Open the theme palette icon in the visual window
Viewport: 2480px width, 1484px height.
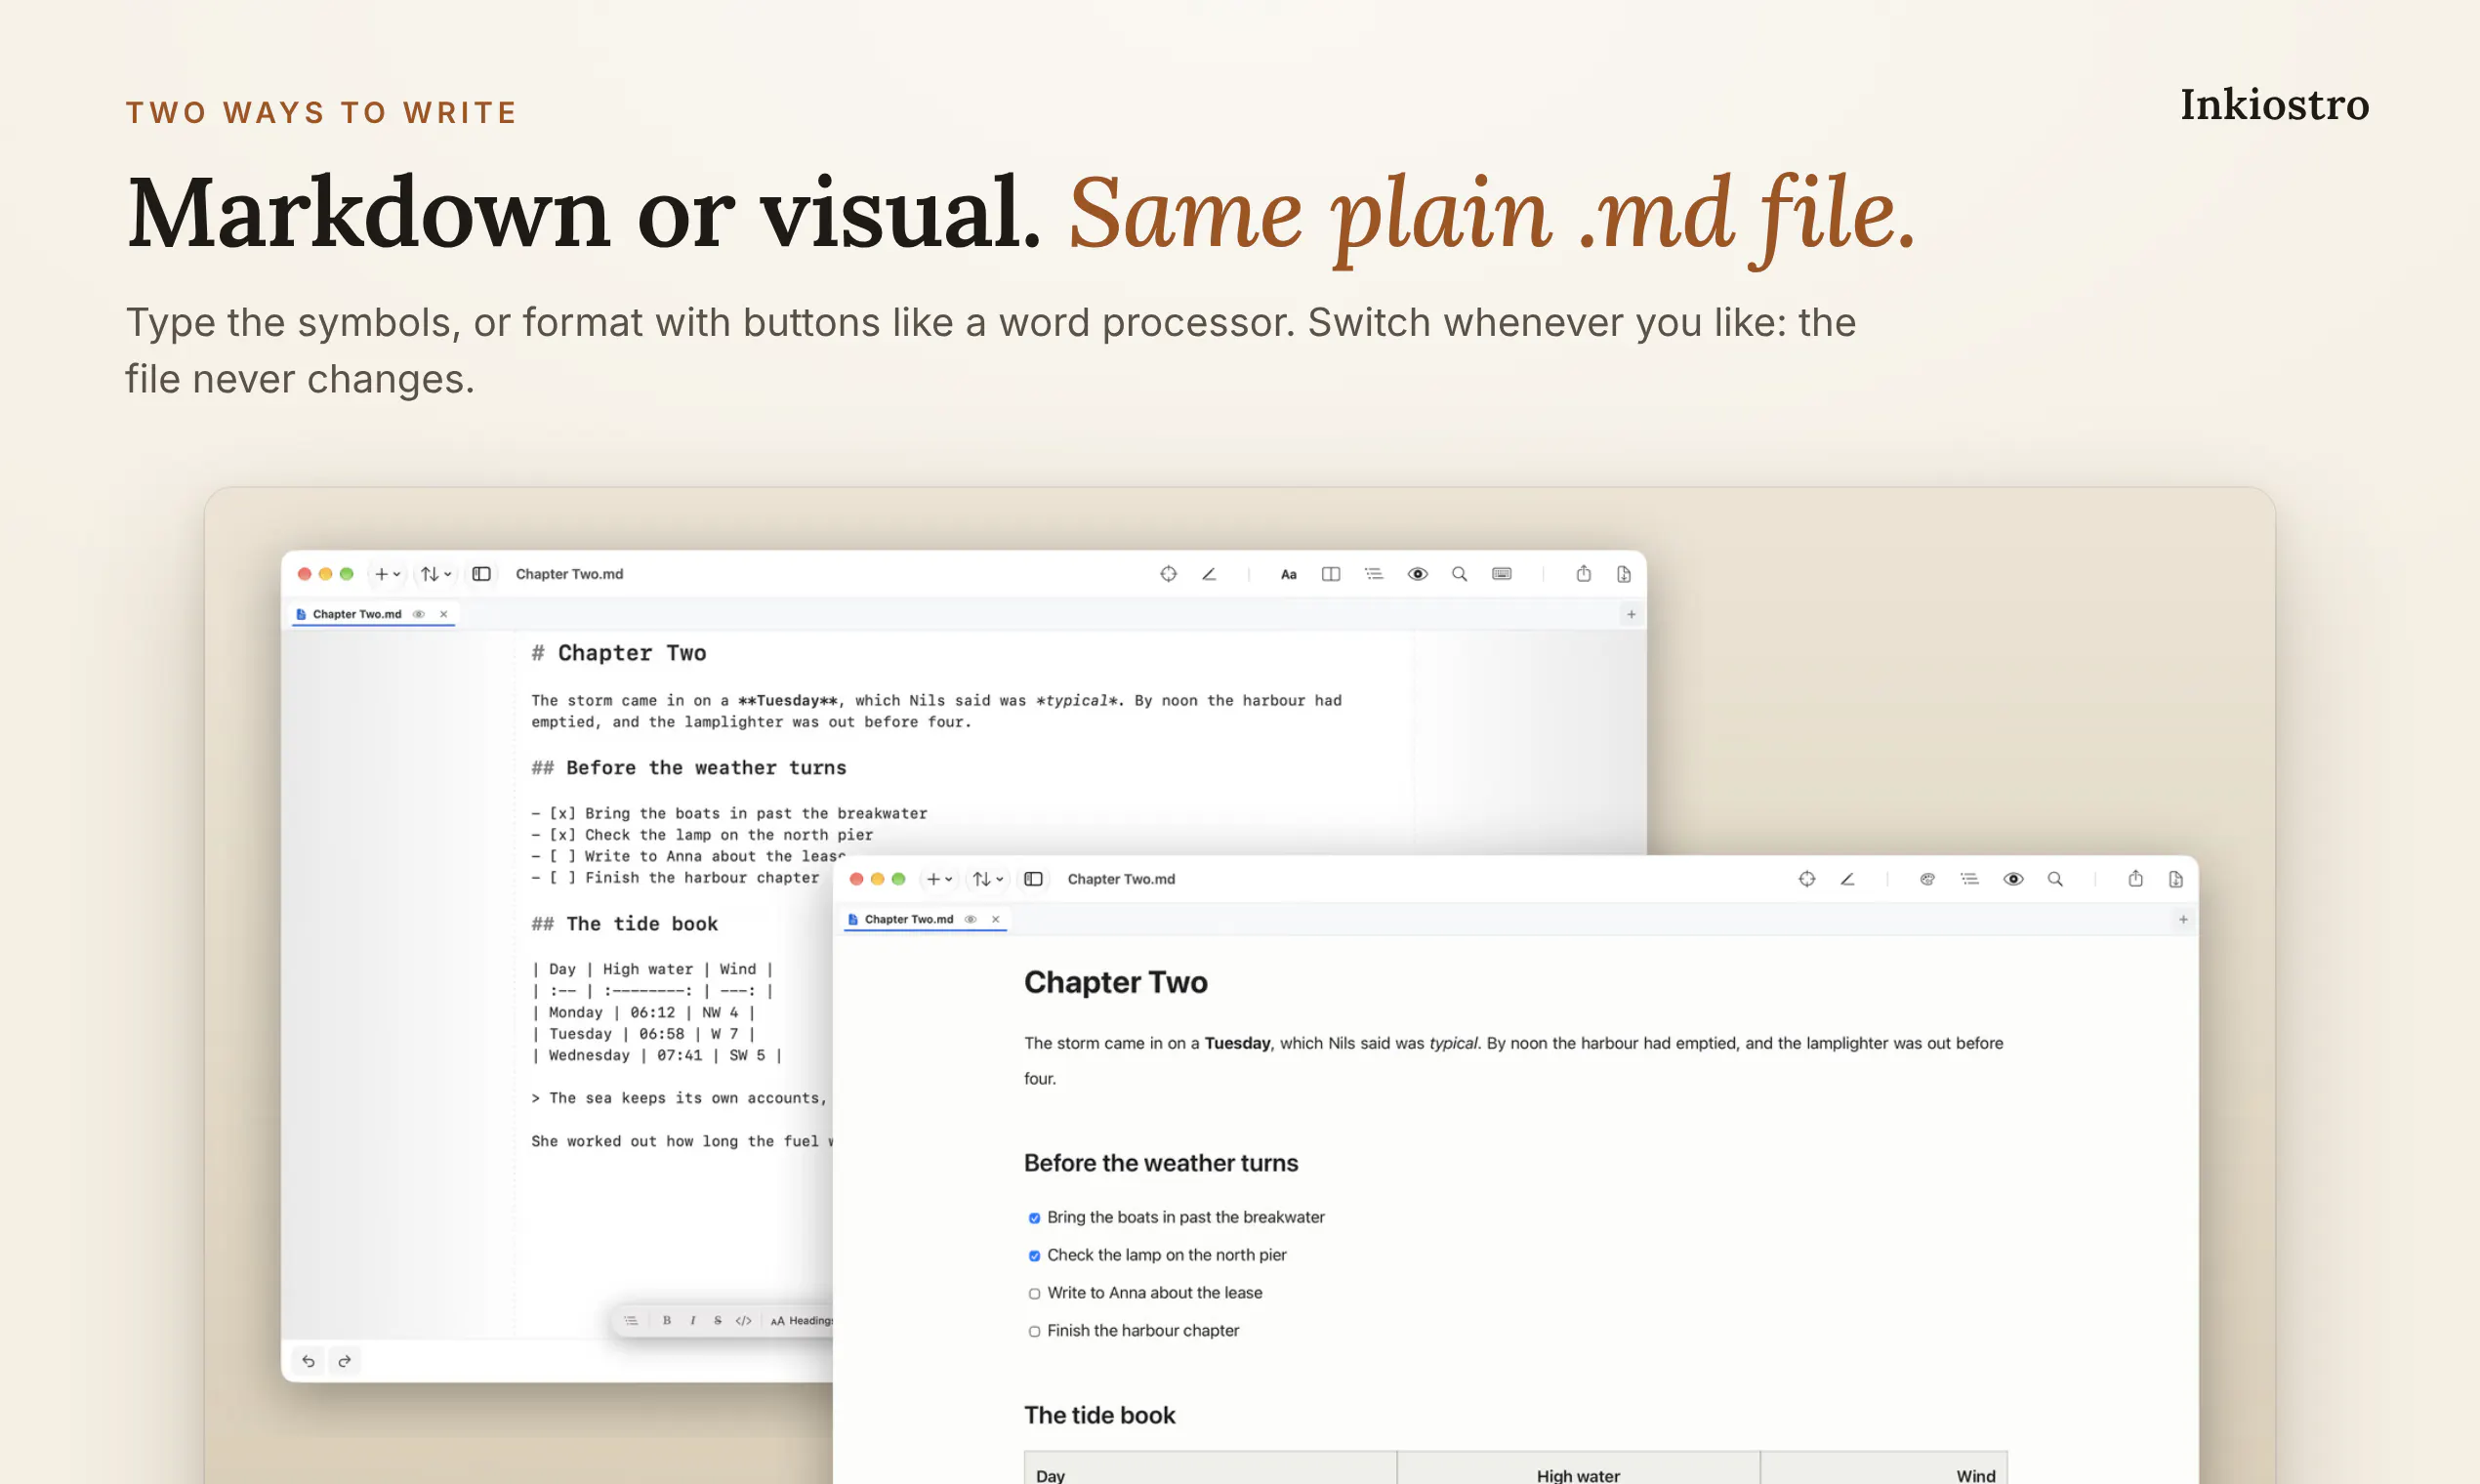coord(1928,879)
